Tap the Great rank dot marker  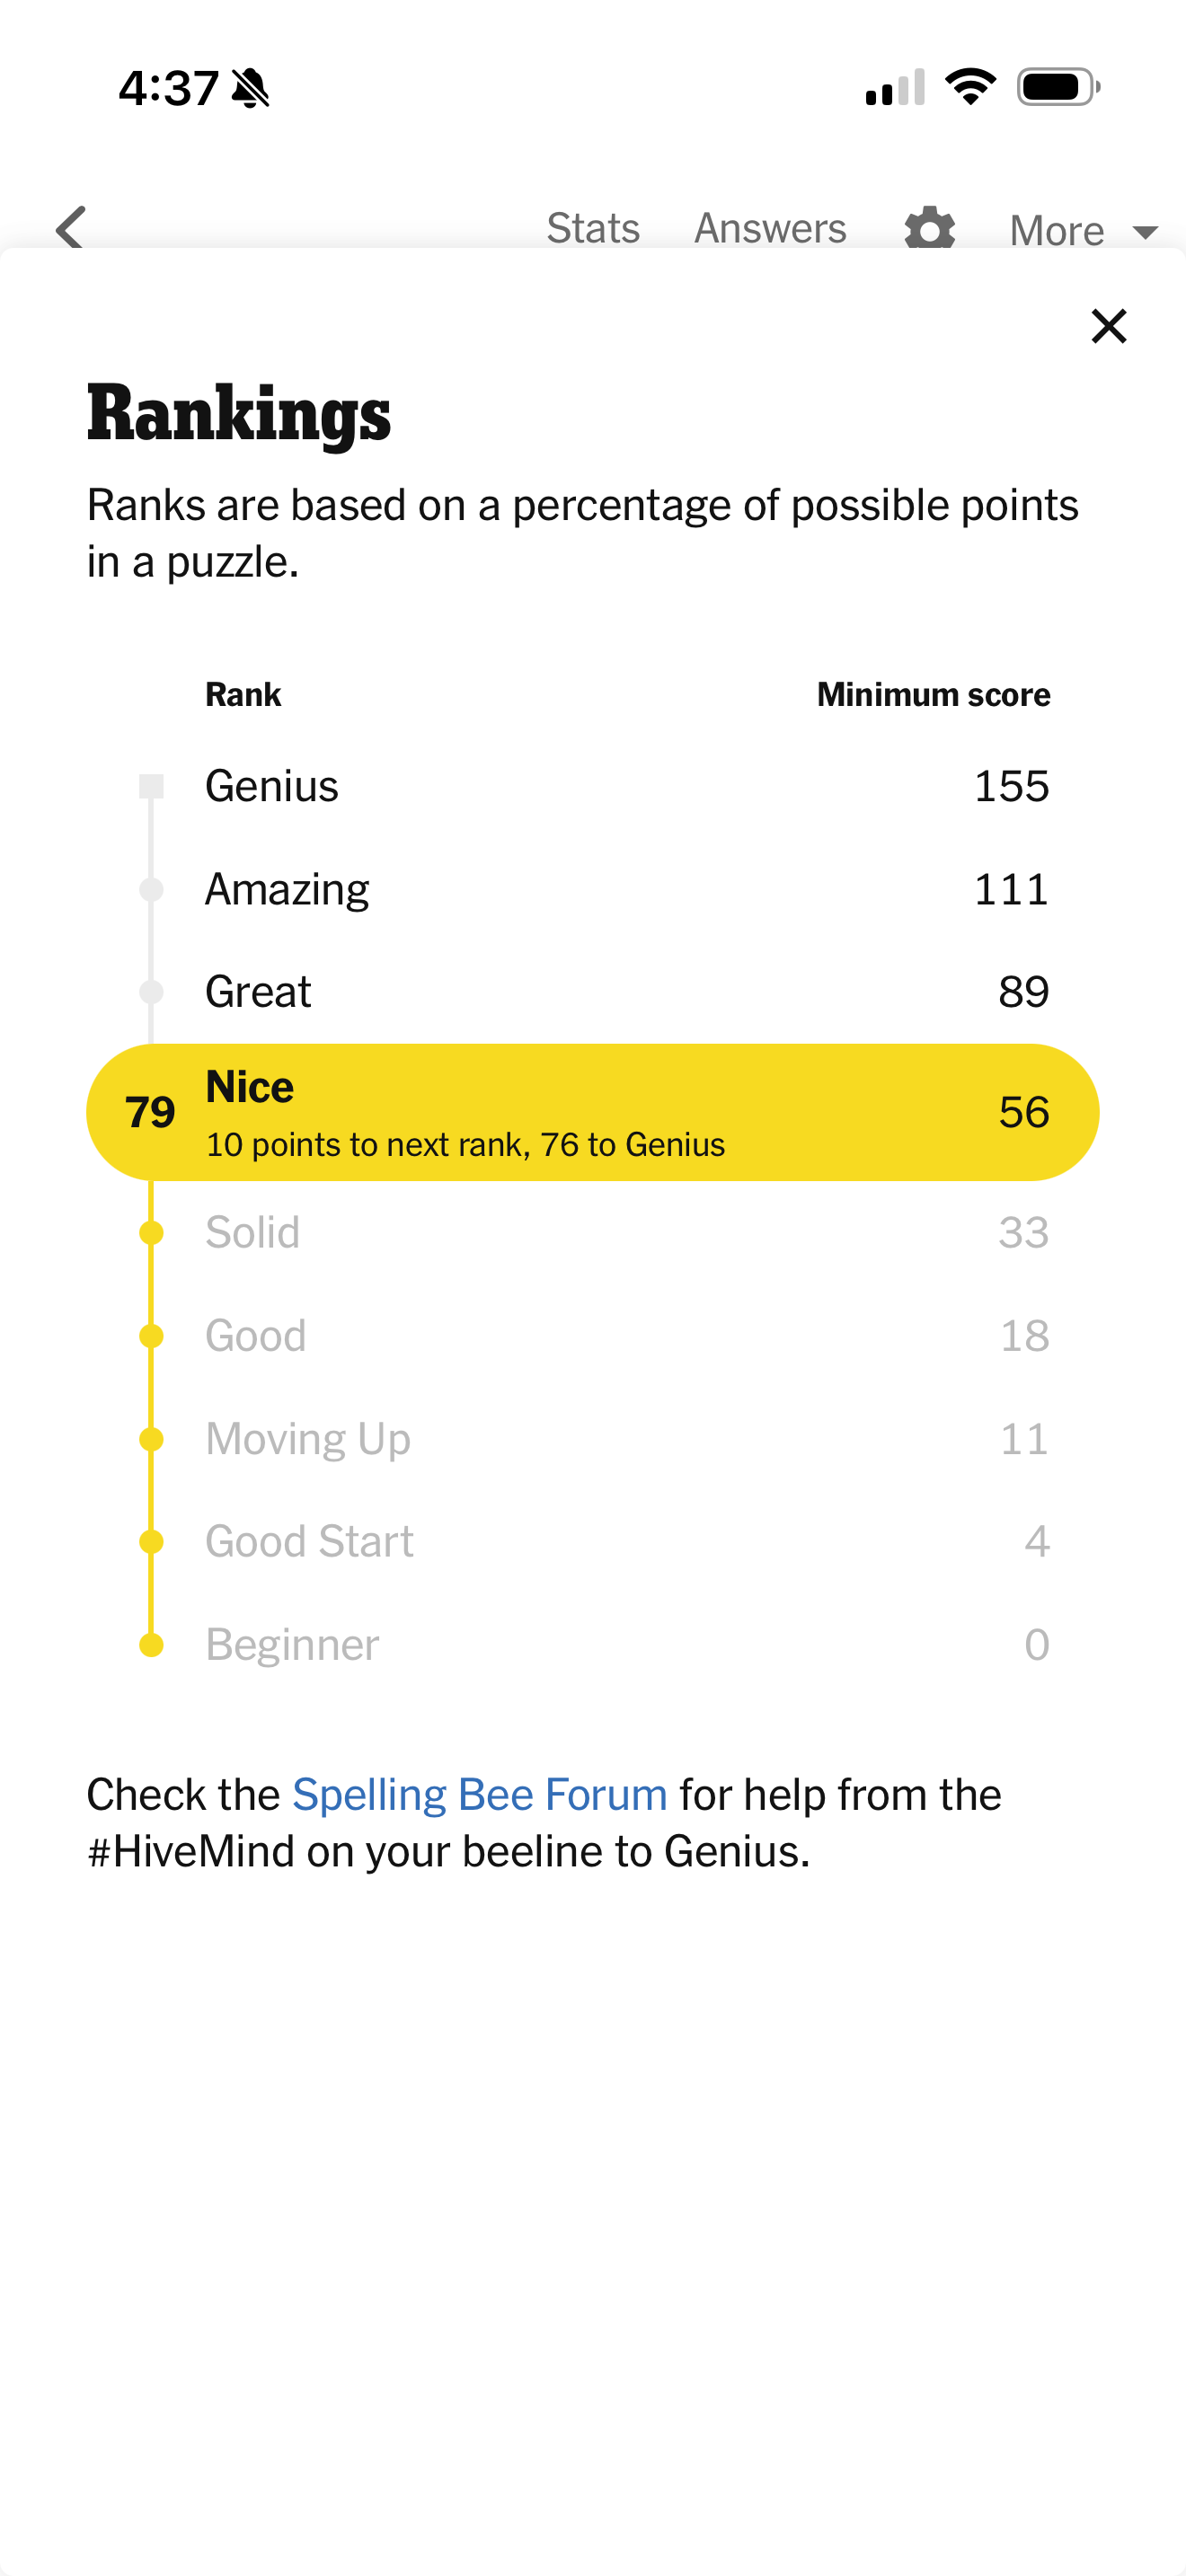coord(151,992)
